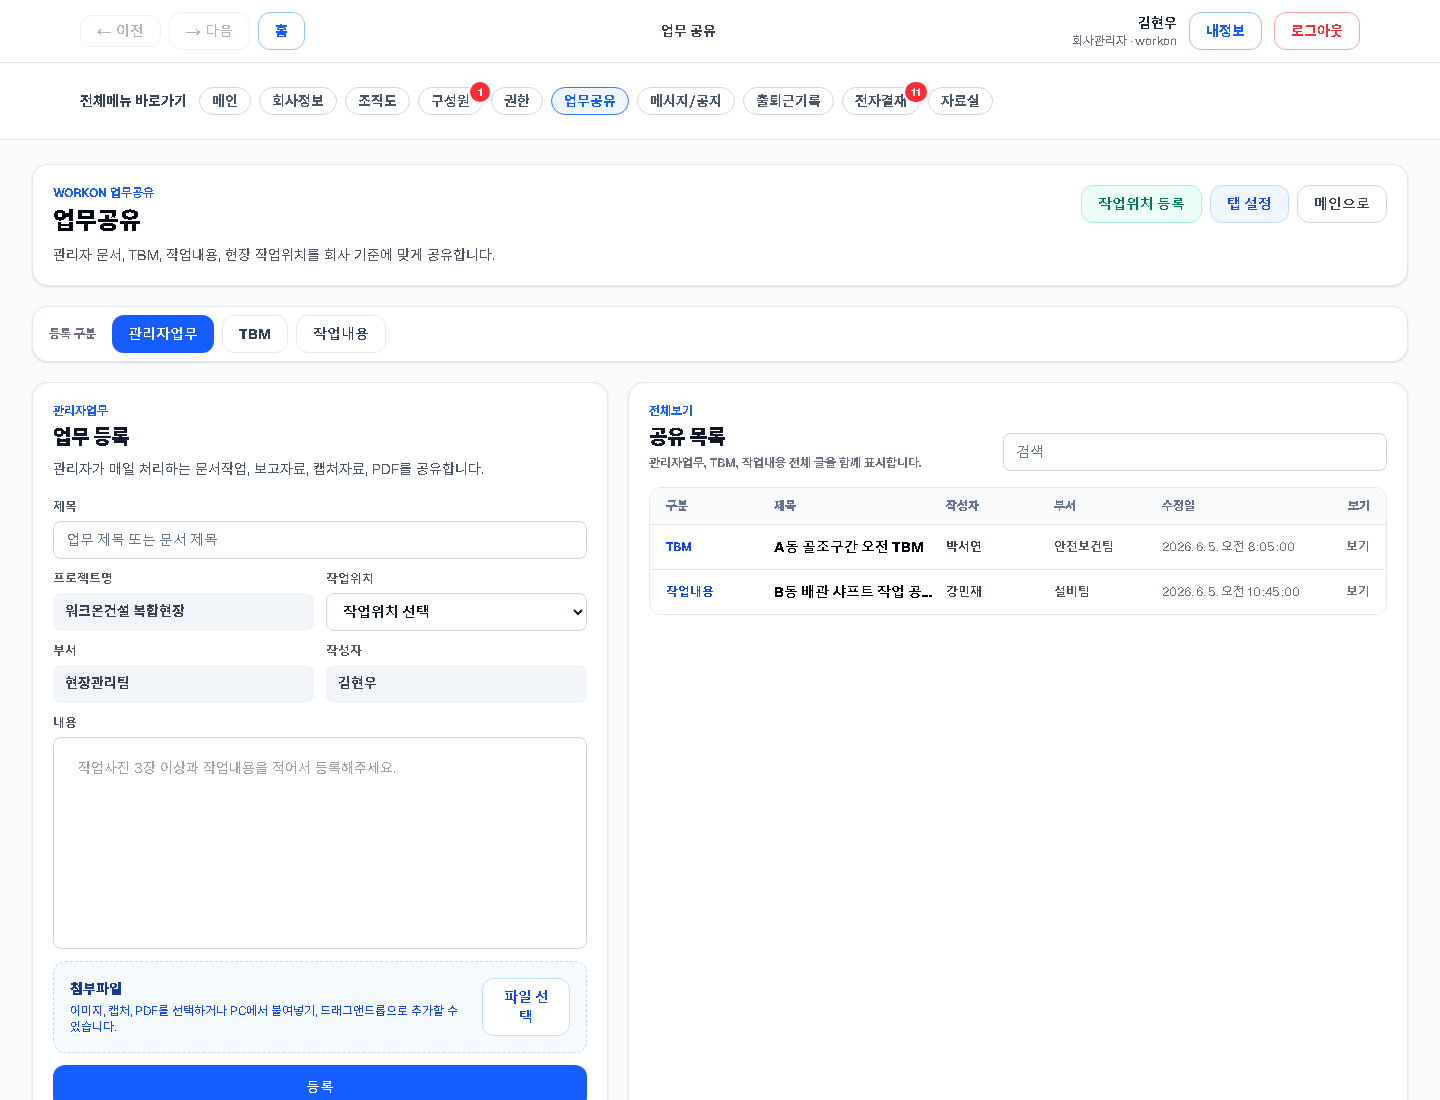1440x1100 pixels.
Task: Click the 작업위치 등록 button
Action: pos(1141,204)
